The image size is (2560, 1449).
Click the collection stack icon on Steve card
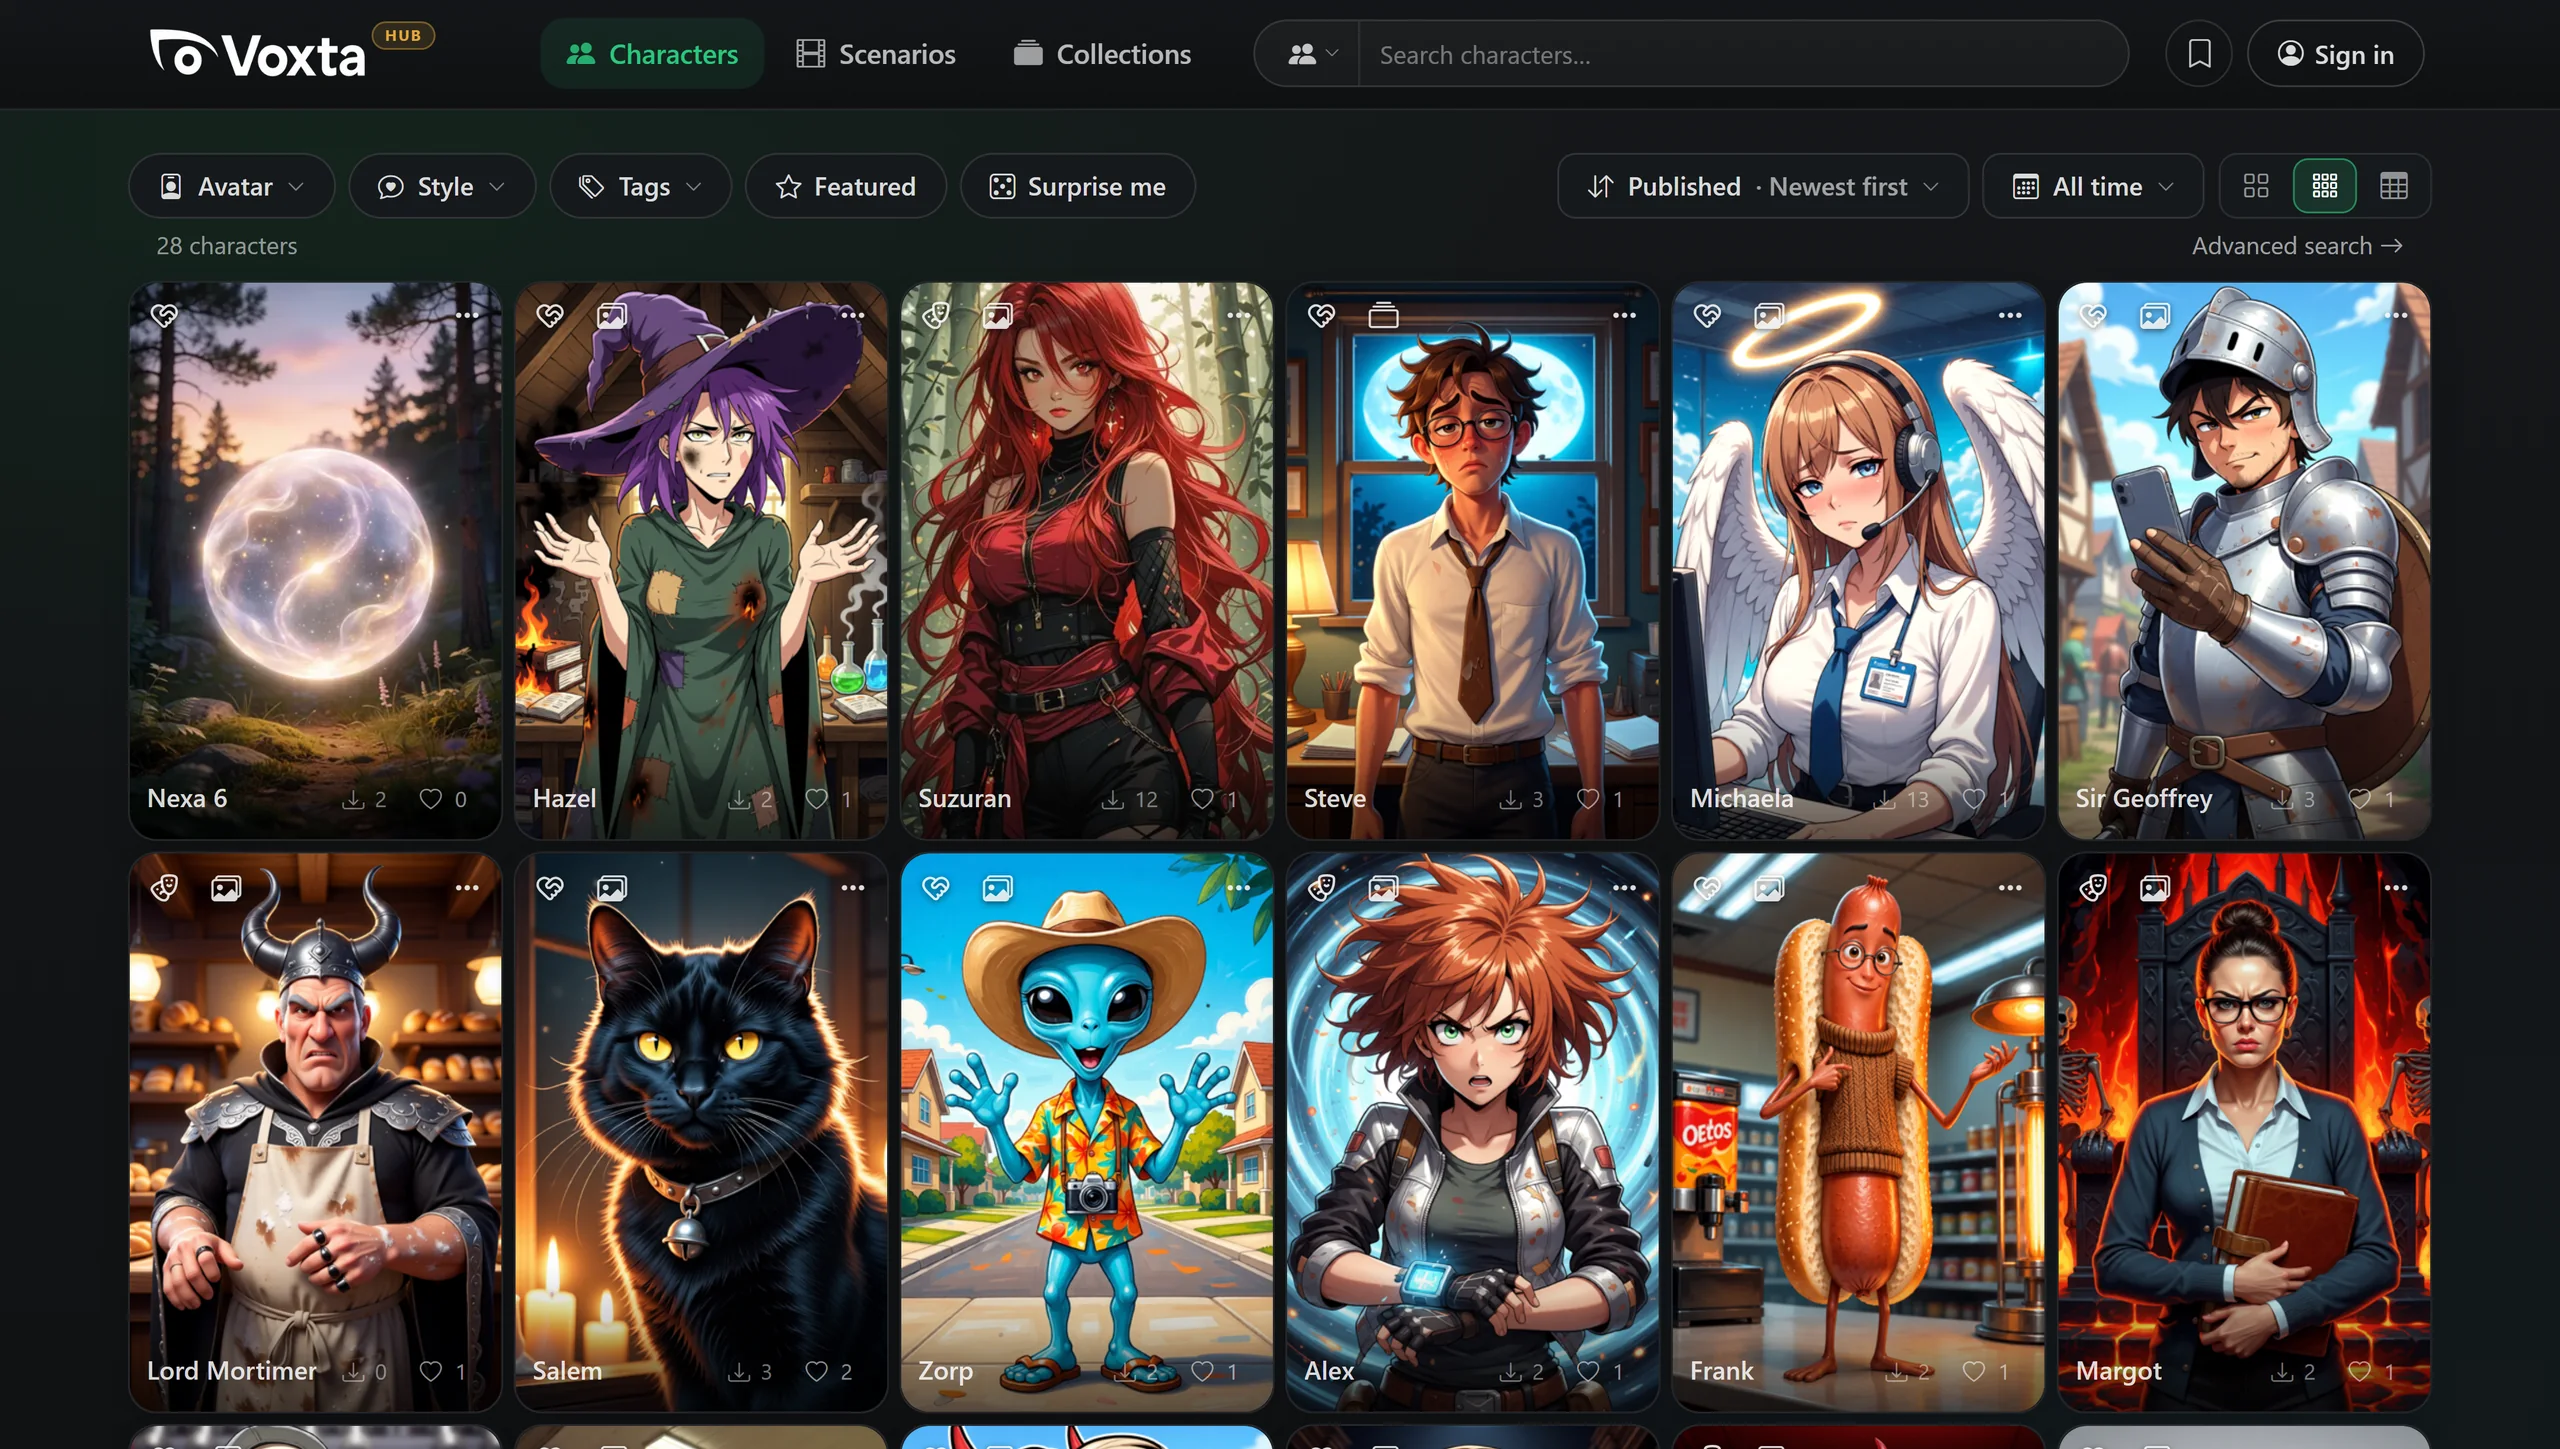pos(1384,316)
